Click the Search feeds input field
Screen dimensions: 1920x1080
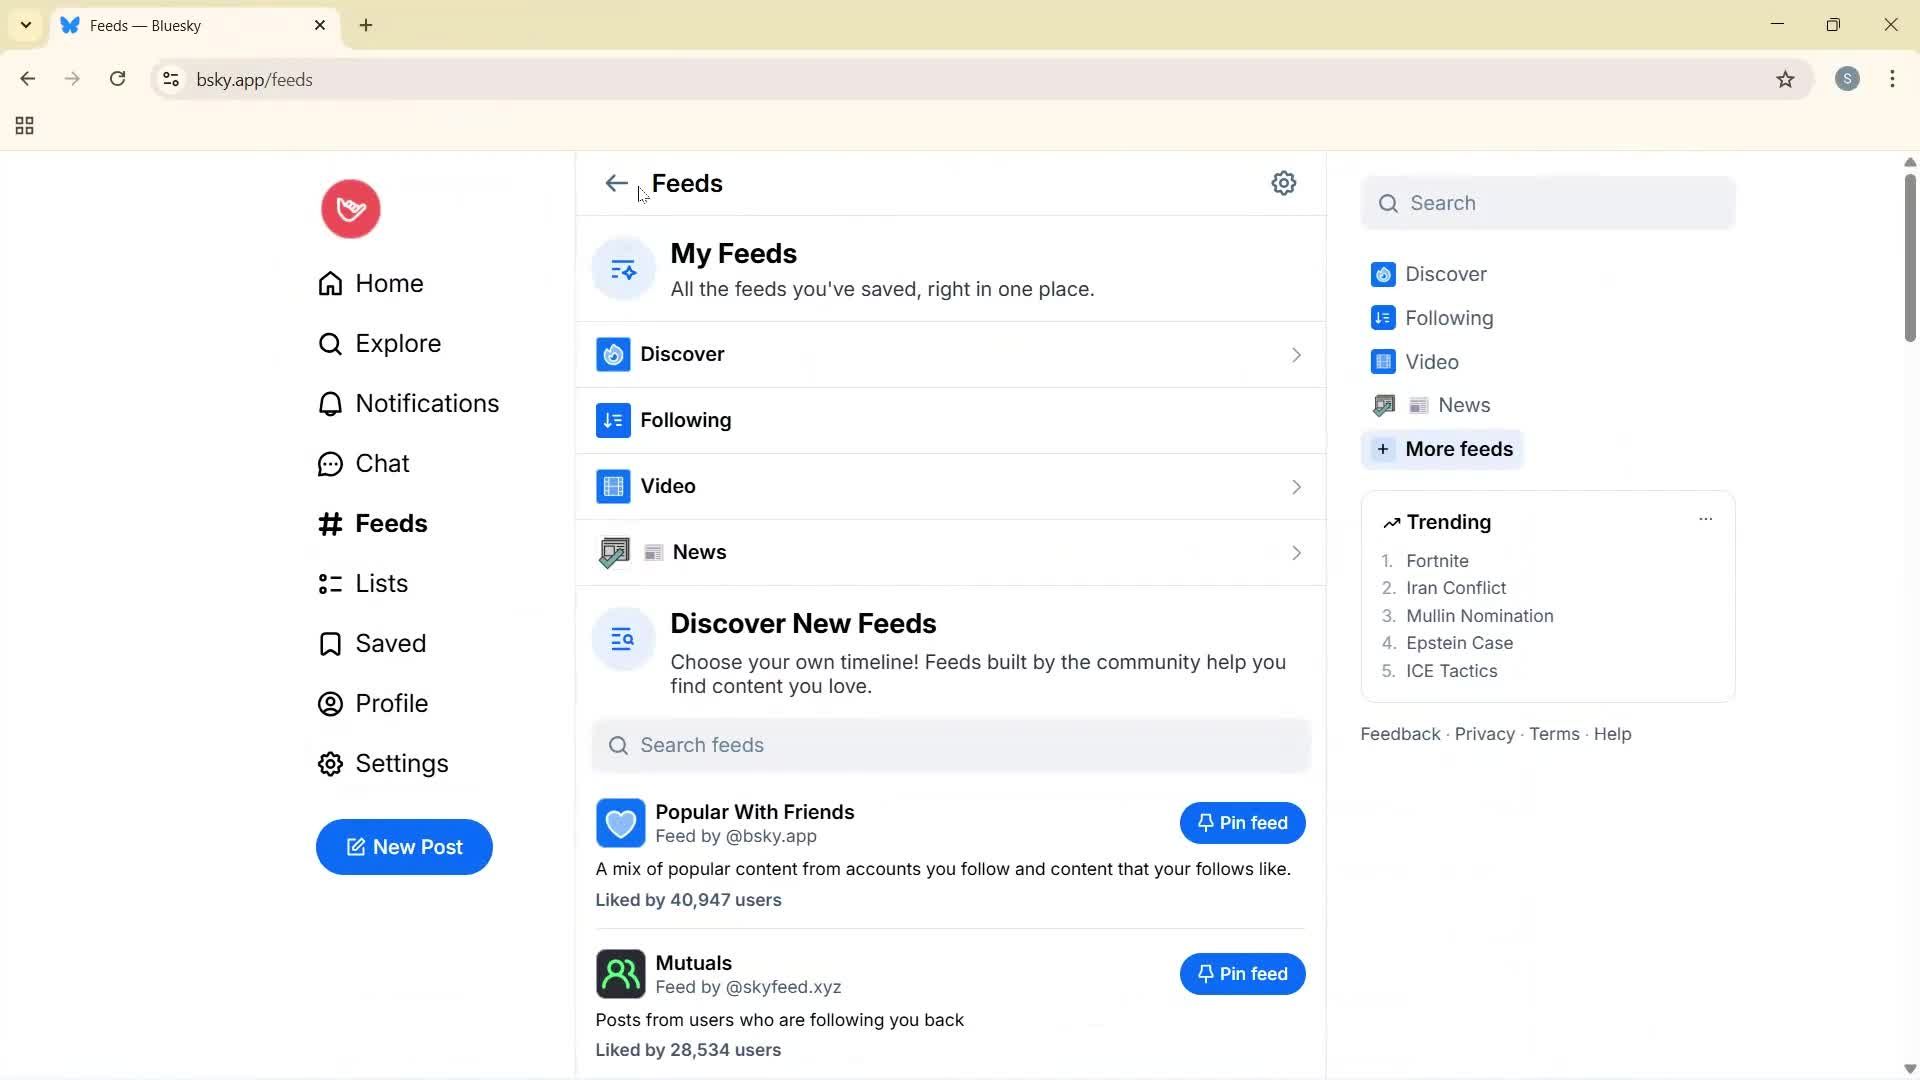[x=950, y=744]
